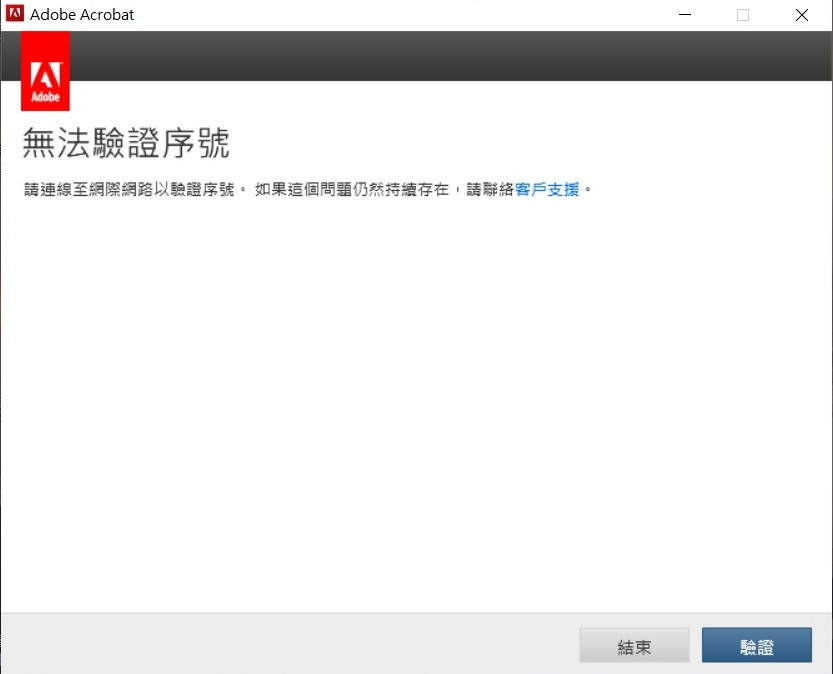Click the heading 無法驗證序號
The width and height of the screenshot is (833, 674).
point(126,143)
